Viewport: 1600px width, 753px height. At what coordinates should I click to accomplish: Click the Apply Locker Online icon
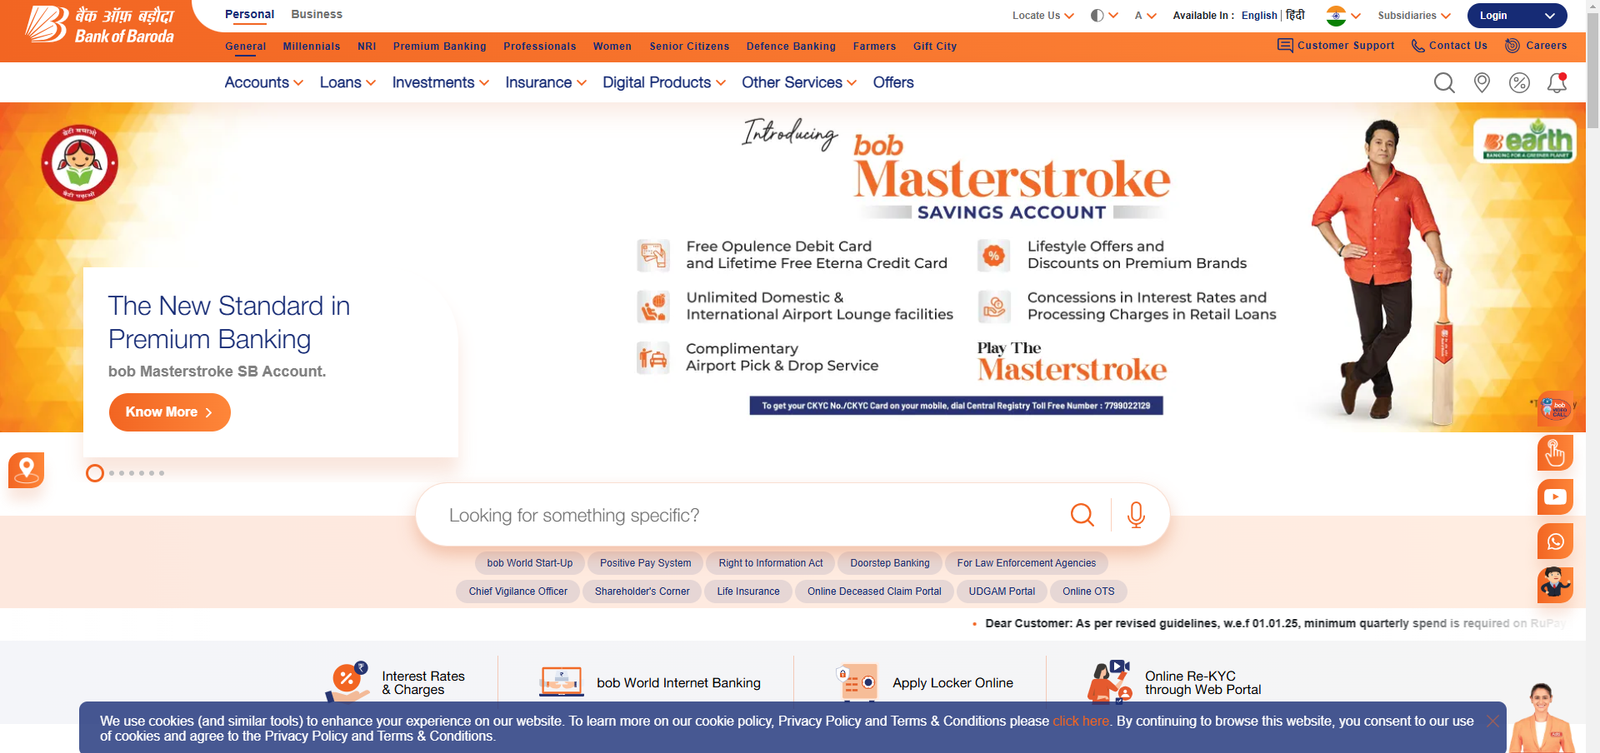pyautogui.click(x=858, y=682)
